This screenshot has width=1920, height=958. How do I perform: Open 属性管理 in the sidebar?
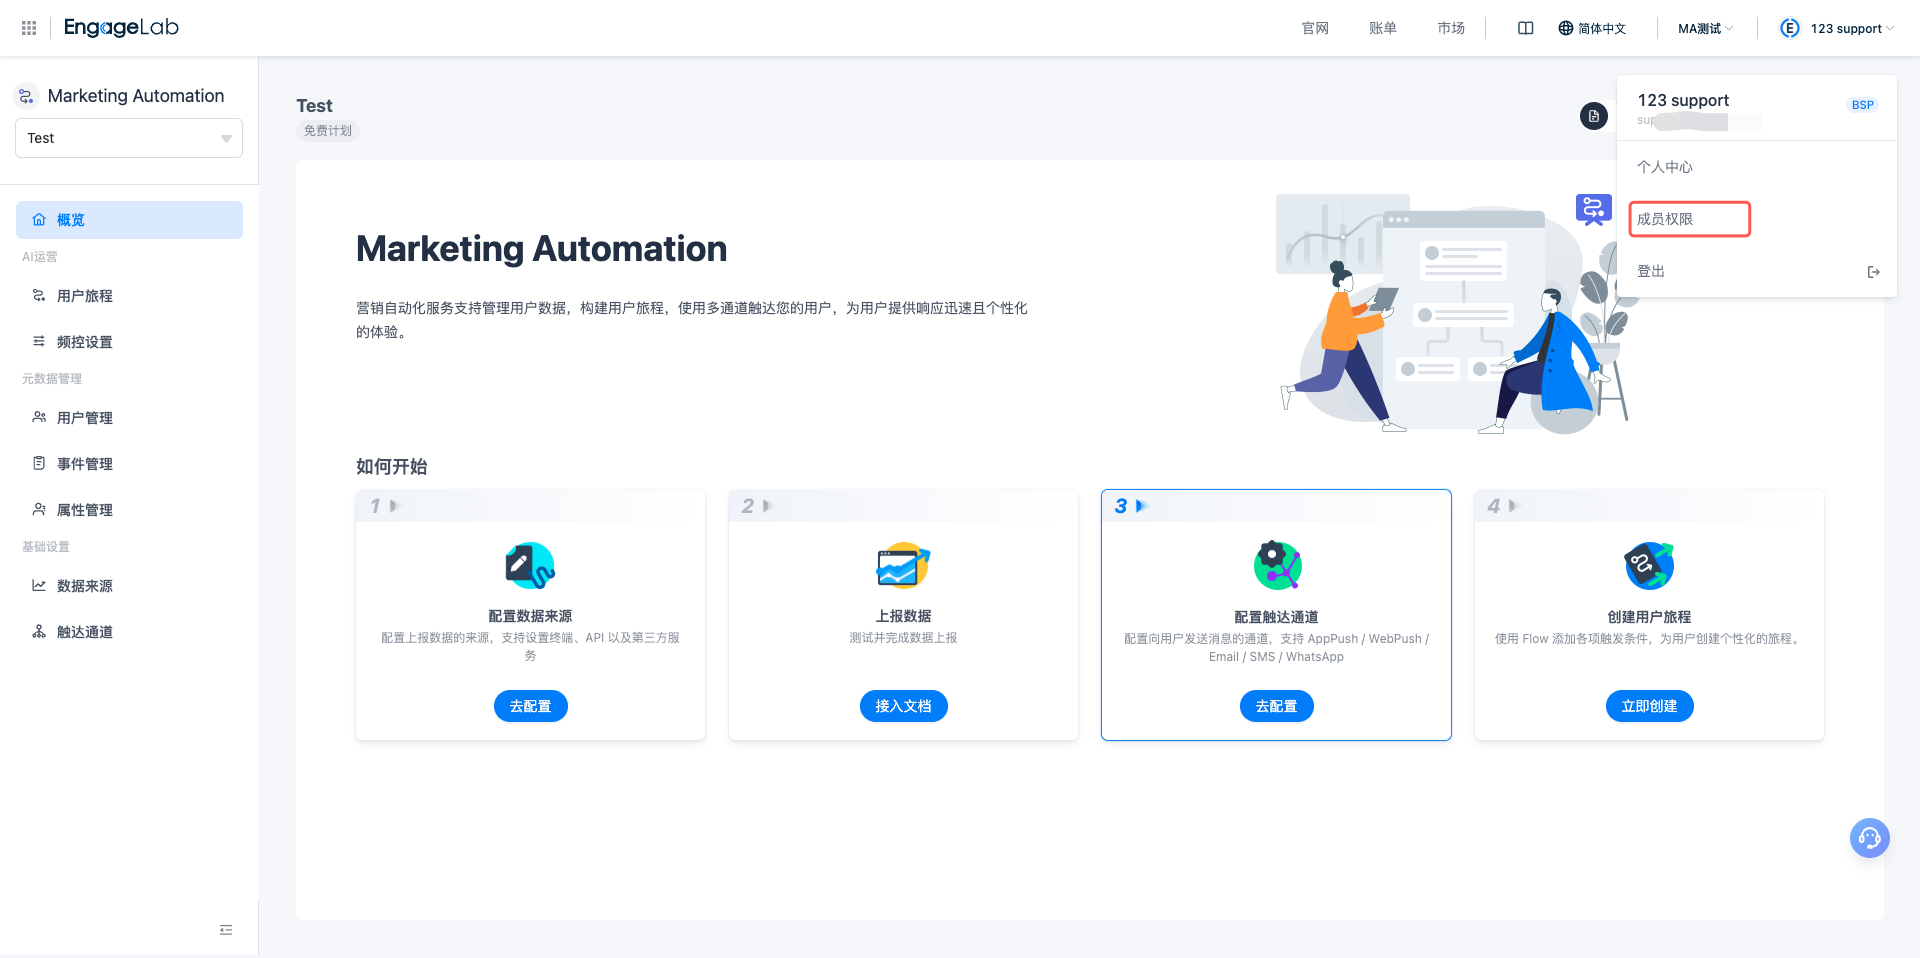click(x=129, y=510)
